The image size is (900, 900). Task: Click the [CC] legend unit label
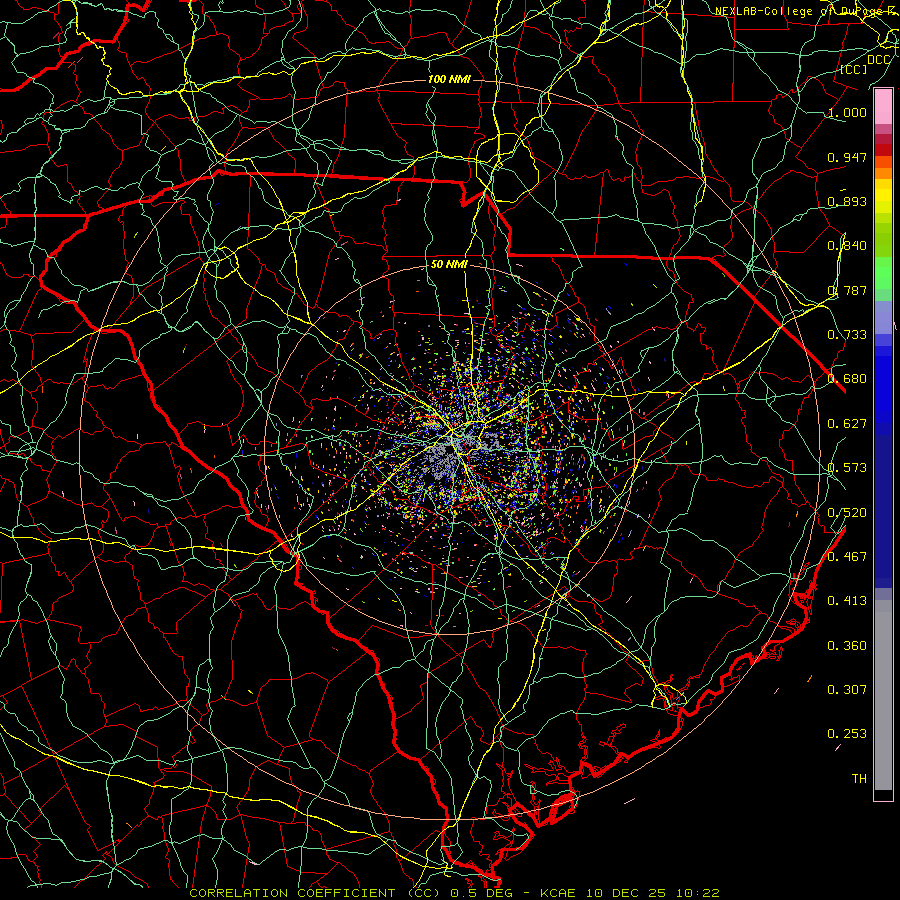click(x=854, y=69)
